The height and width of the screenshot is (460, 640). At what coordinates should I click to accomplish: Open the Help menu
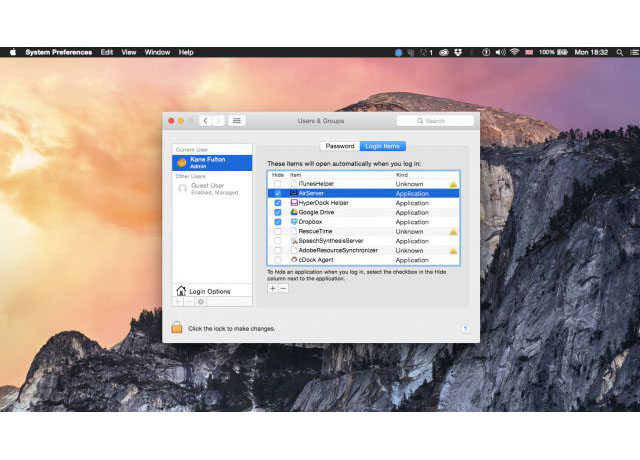186,52
